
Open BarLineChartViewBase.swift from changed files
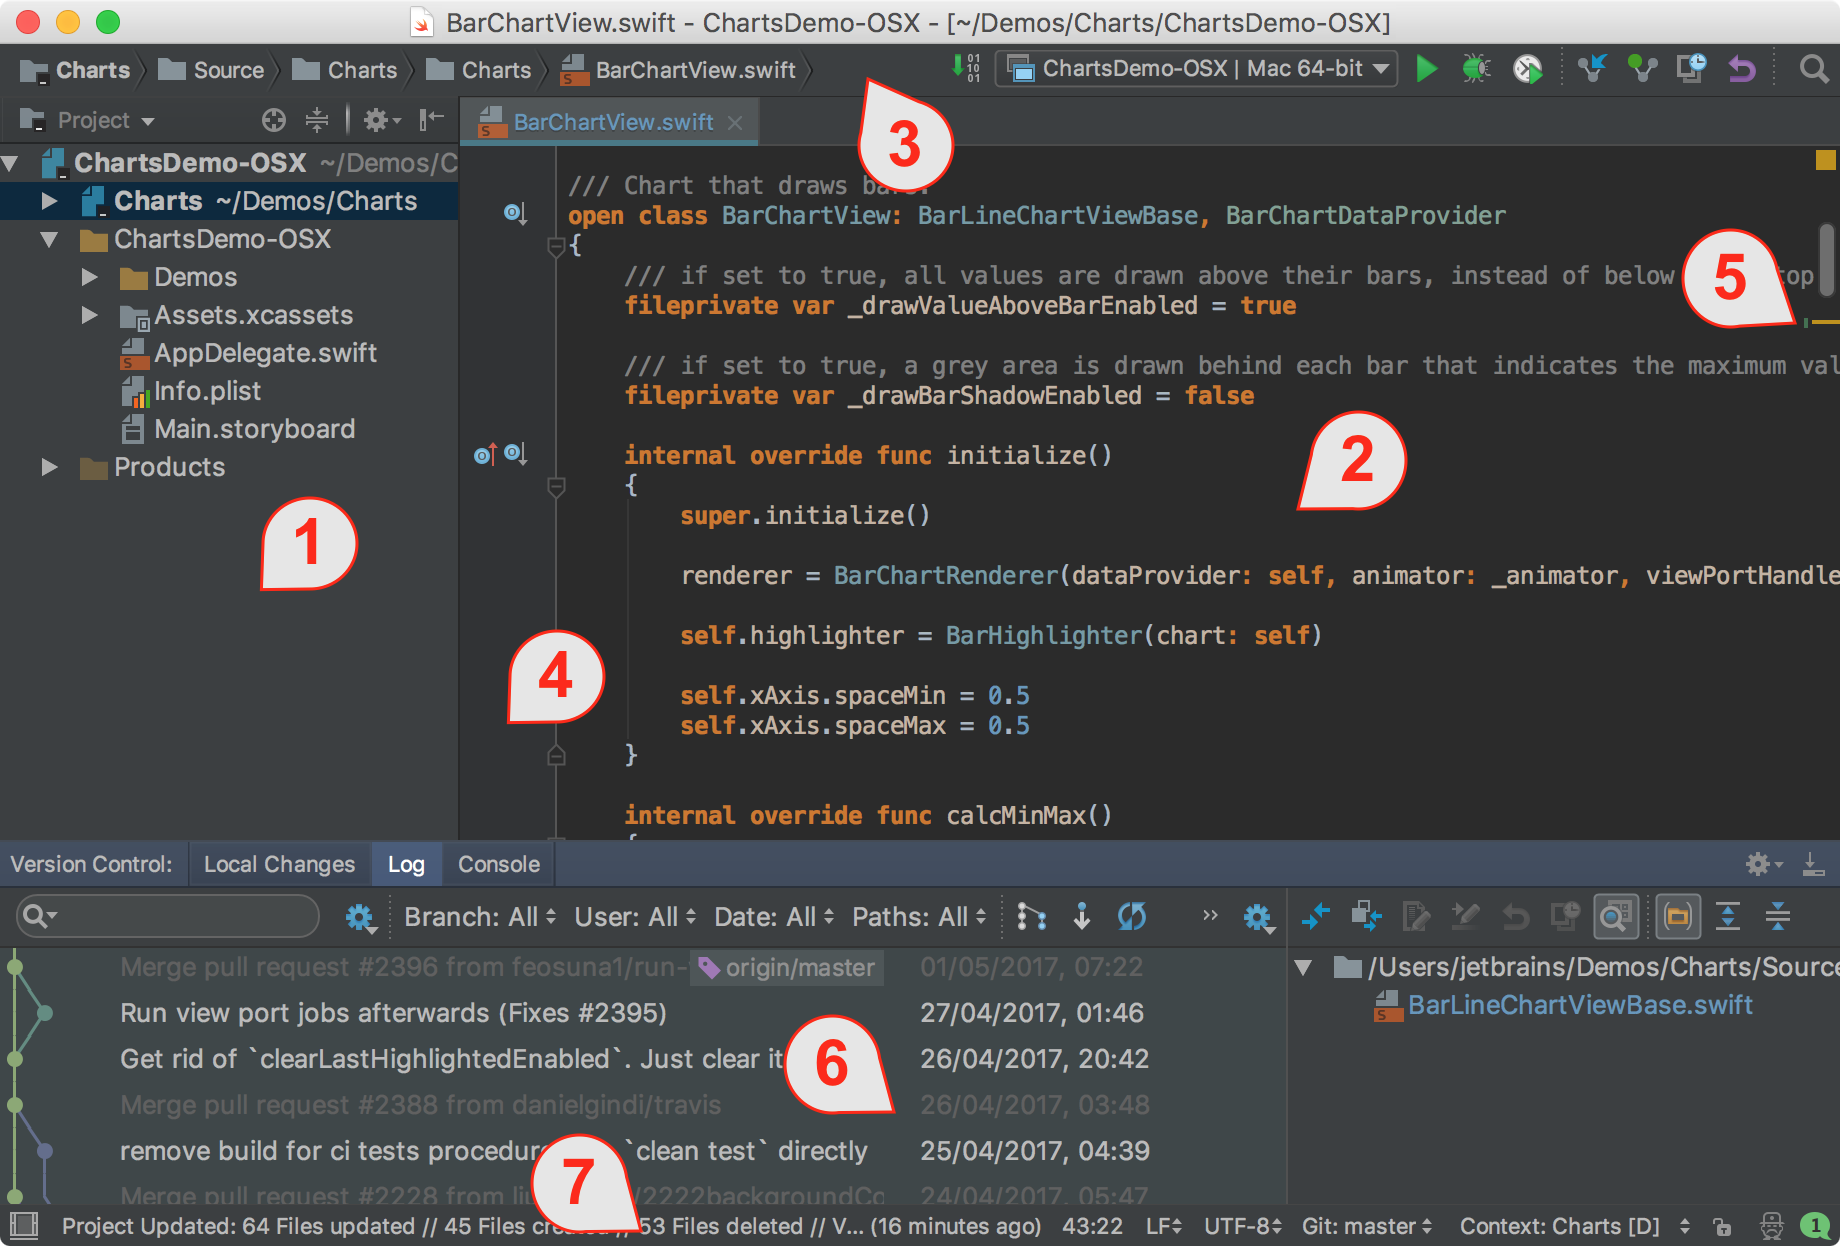tap(1579, 1005)
